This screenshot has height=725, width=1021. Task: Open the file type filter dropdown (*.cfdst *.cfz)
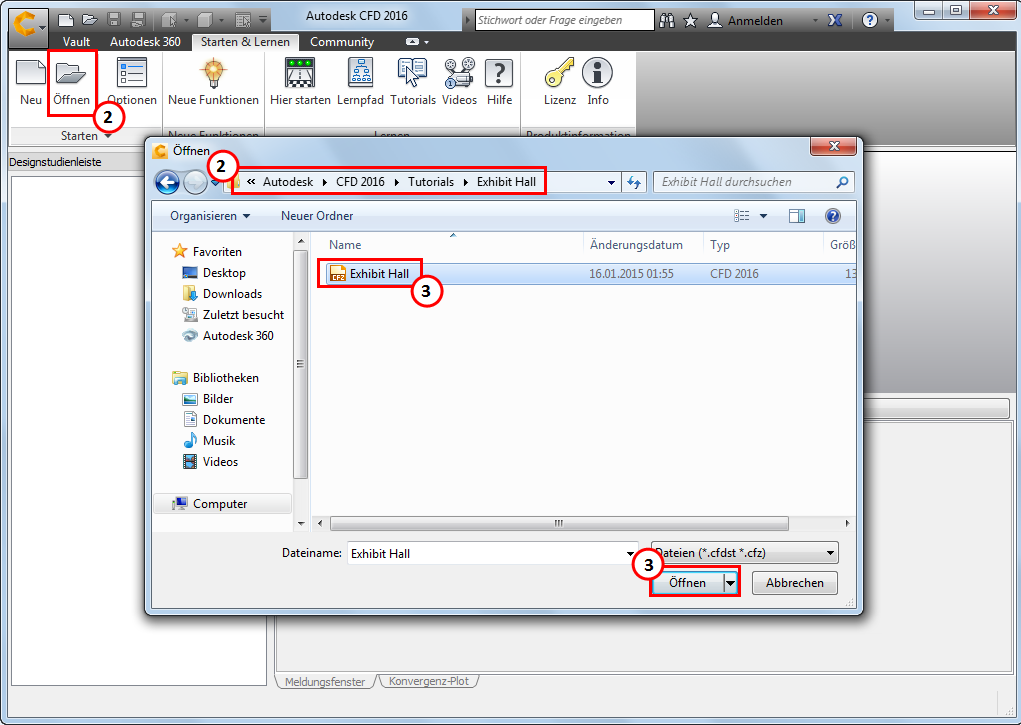click(745, 553)
